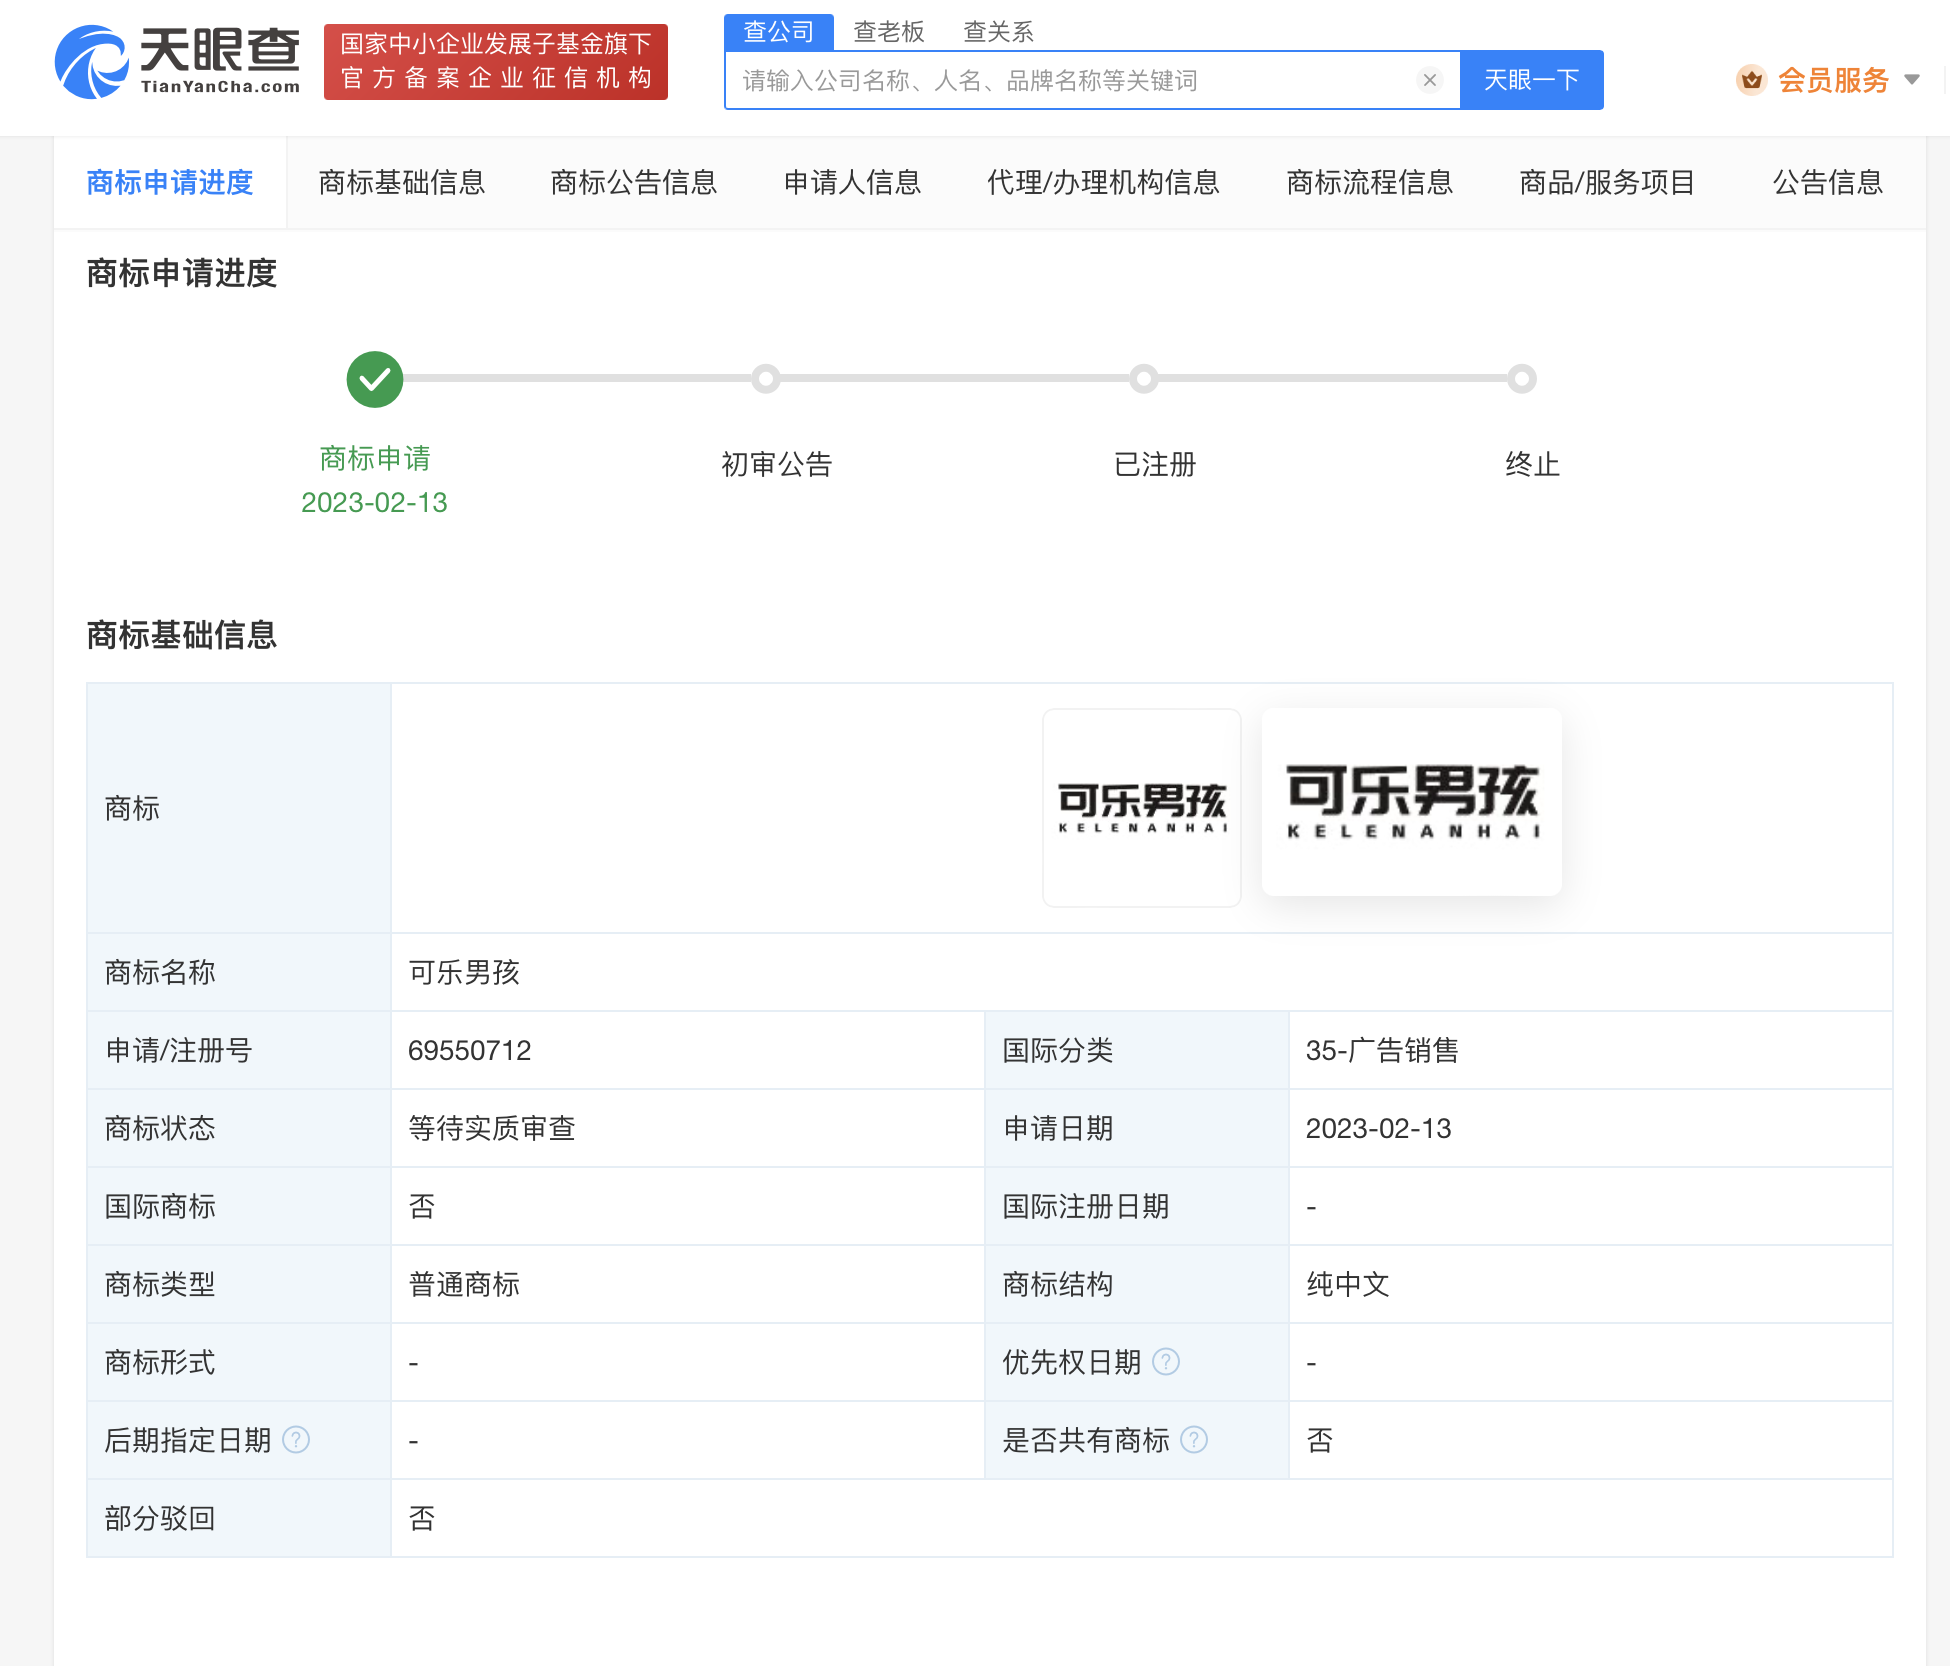Click the 终止 progress step marker
The width and height of the screenshot is (1950, 1666).
(1522, 379)
